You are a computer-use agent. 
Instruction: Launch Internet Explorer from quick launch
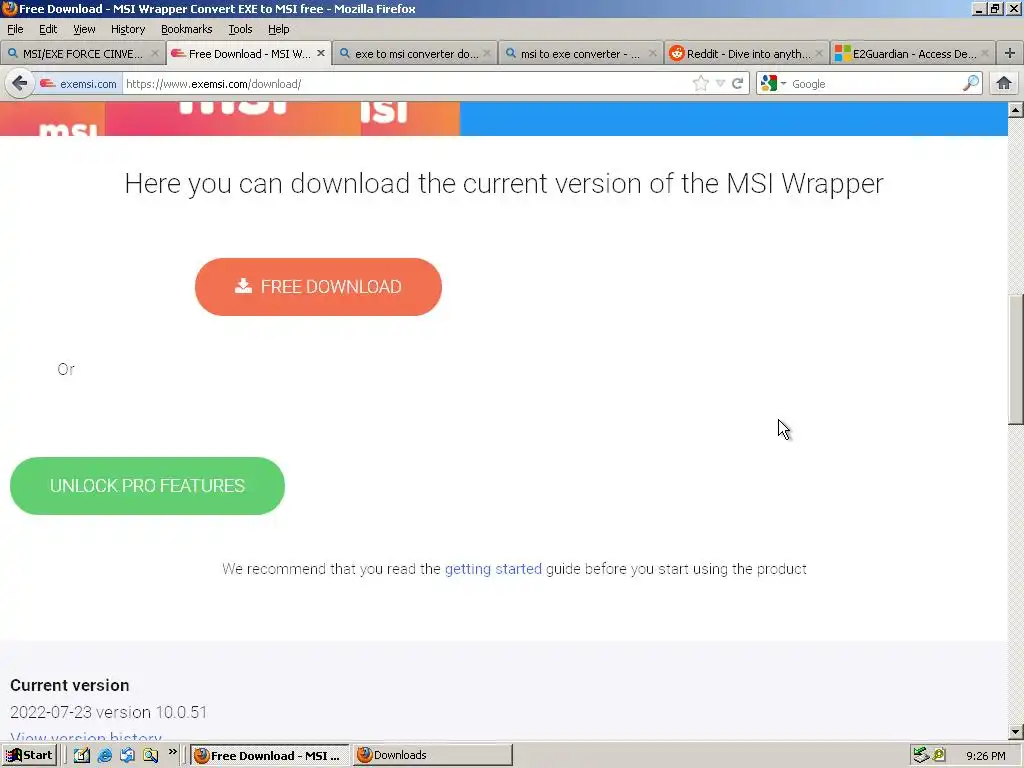(104, 756)
